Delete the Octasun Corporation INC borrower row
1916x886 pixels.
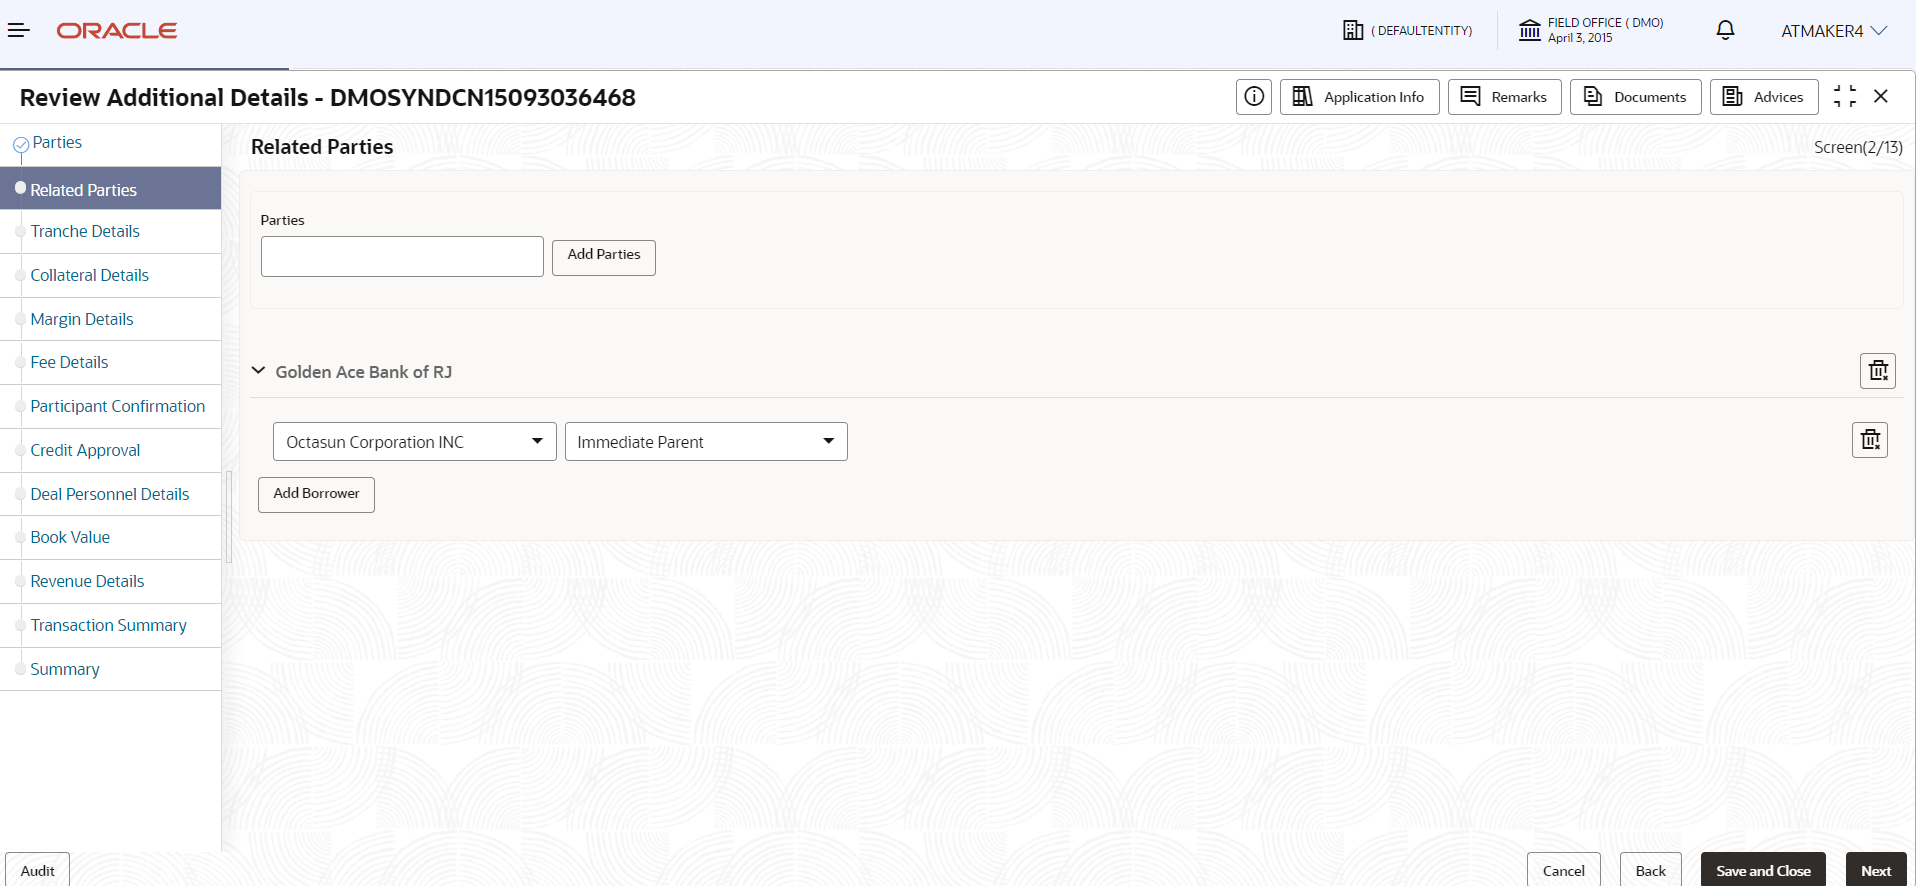(x=1870, y=440)
